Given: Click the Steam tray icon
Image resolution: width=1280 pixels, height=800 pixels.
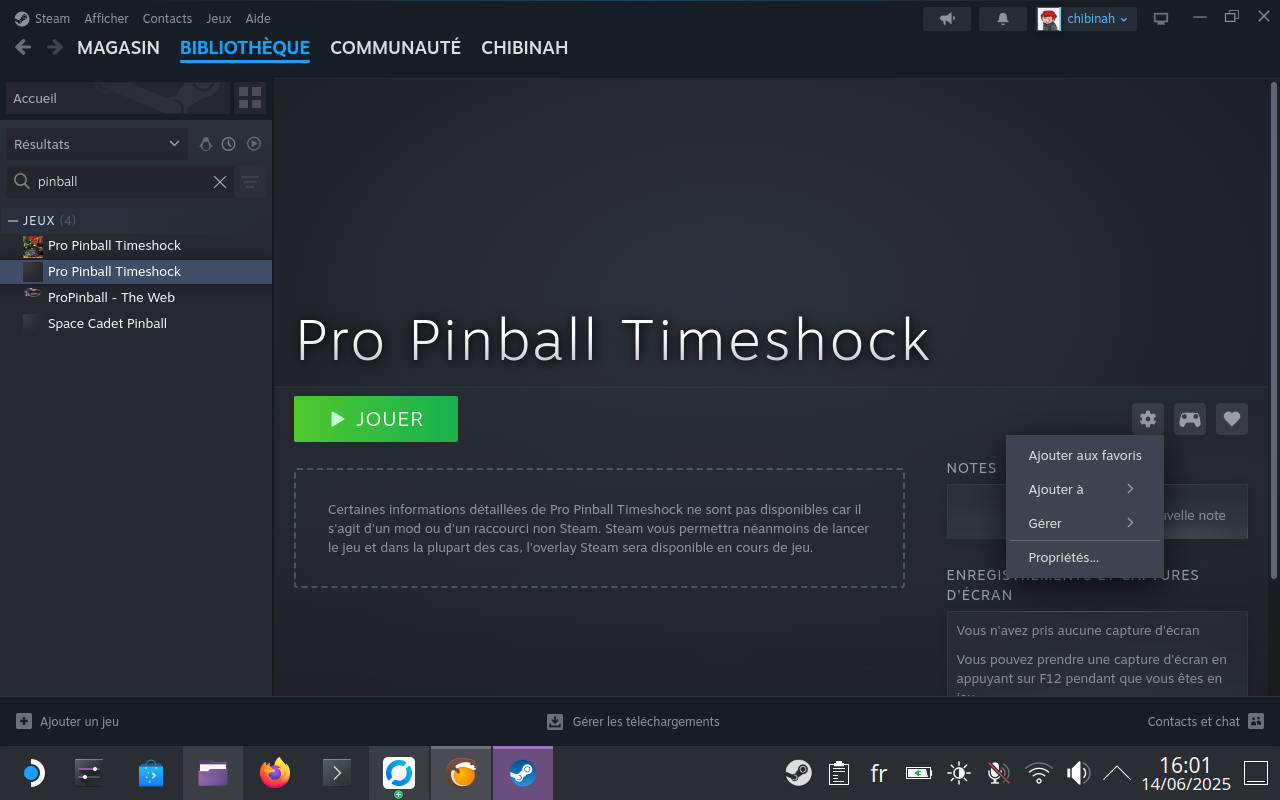Looking at the screenshot, I should click(798, 773).
